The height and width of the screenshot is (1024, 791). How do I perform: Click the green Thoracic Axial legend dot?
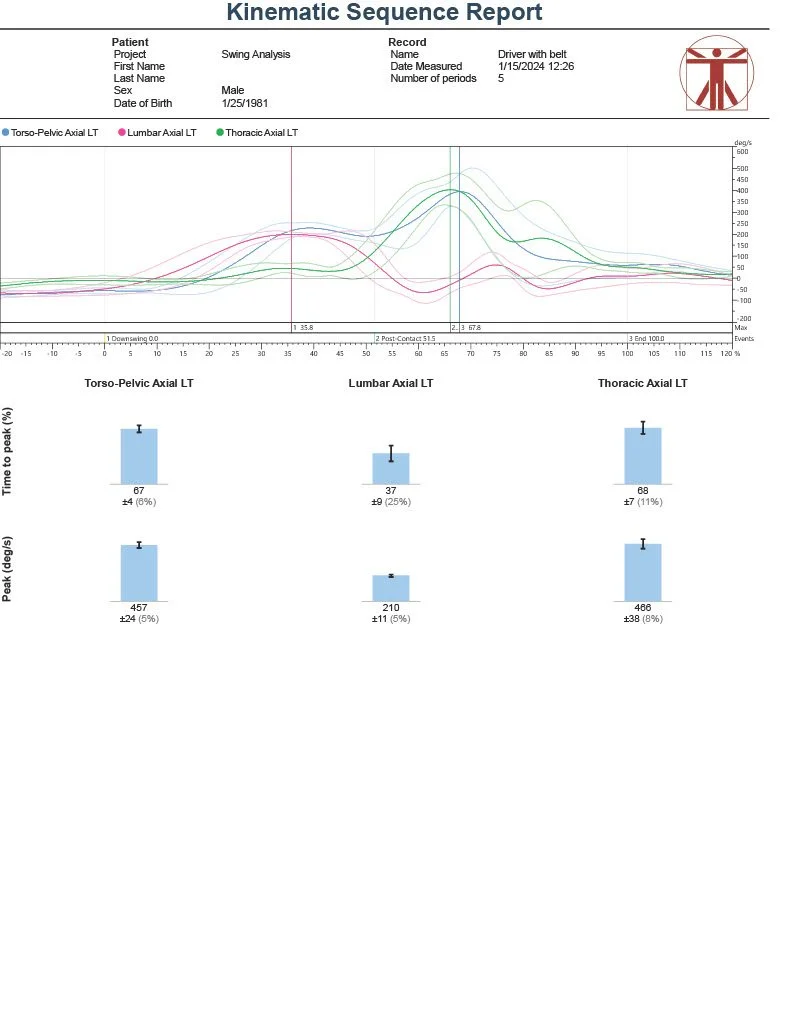click(x=220, y=132)
